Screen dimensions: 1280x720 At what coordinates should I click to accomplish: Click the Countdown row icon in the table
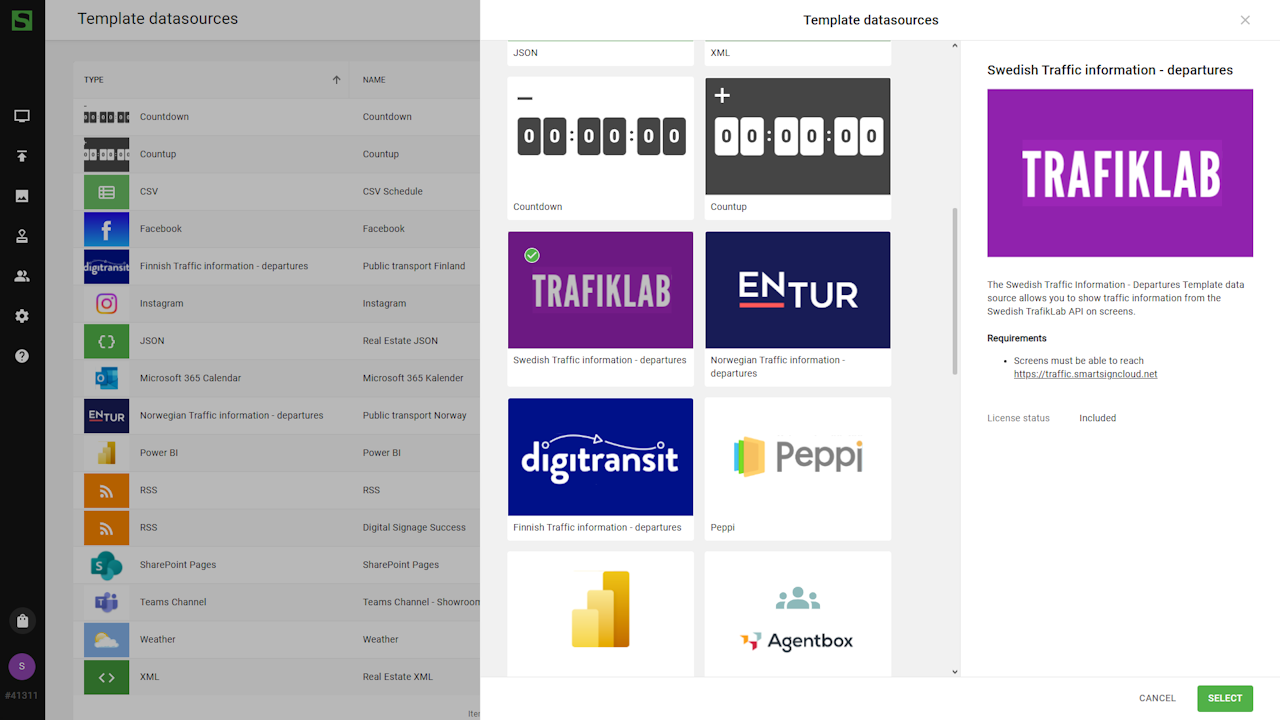[x=106, y=117]
